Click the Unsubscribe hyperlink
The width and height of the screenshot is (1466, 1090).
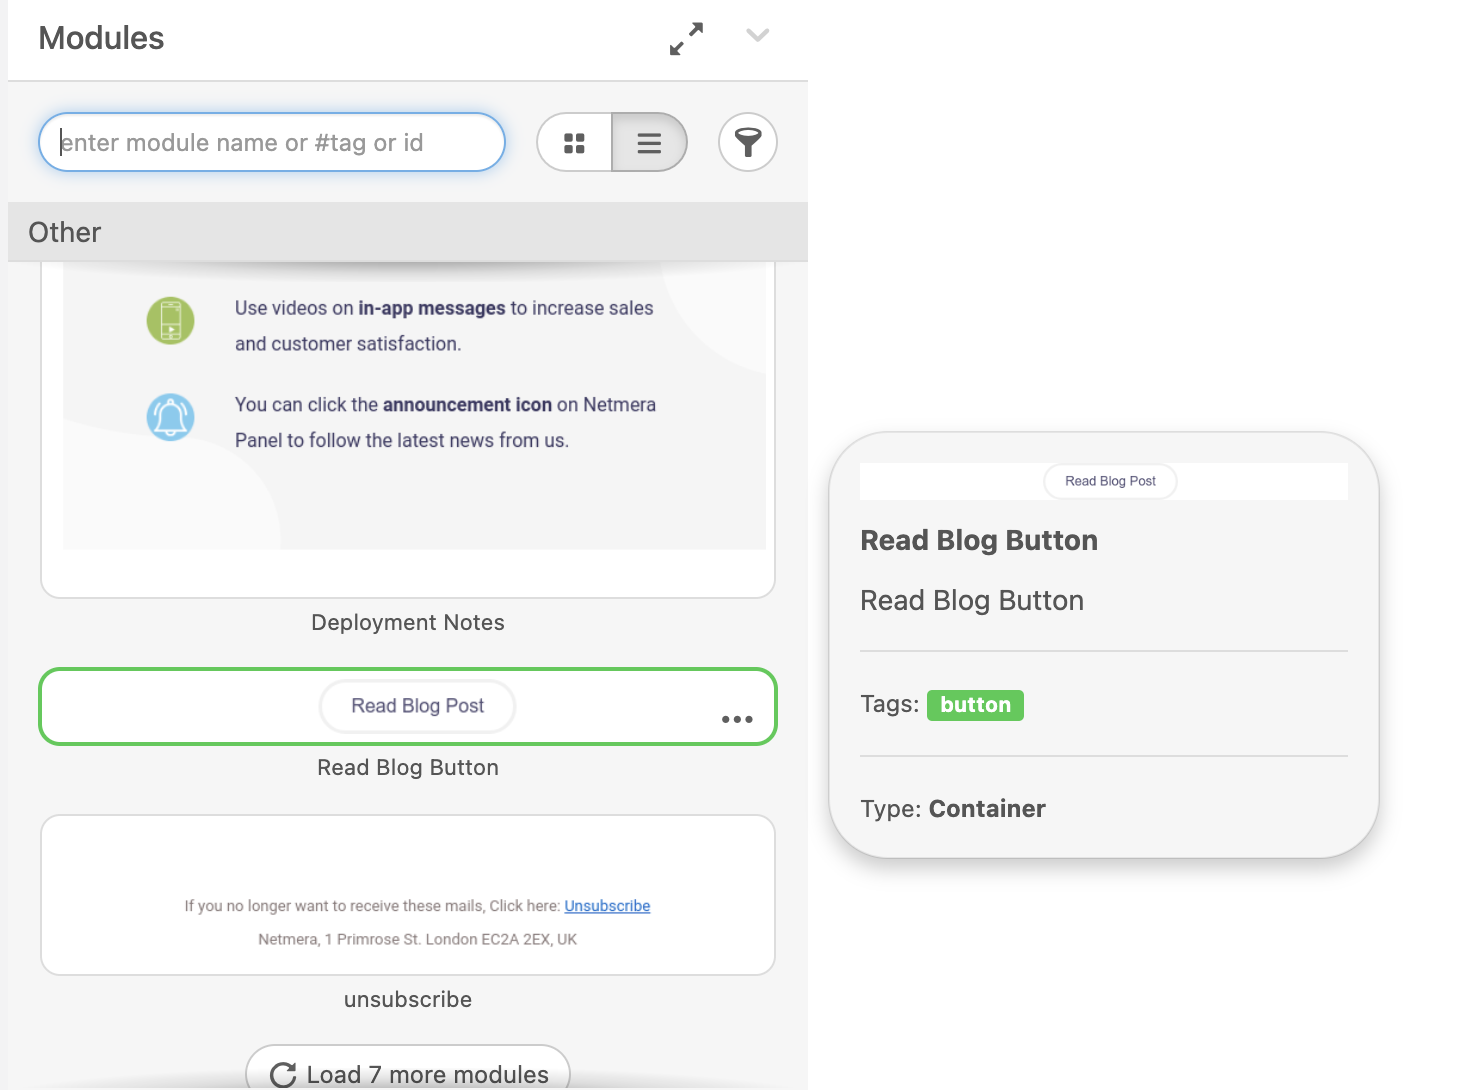coord(607,906)
